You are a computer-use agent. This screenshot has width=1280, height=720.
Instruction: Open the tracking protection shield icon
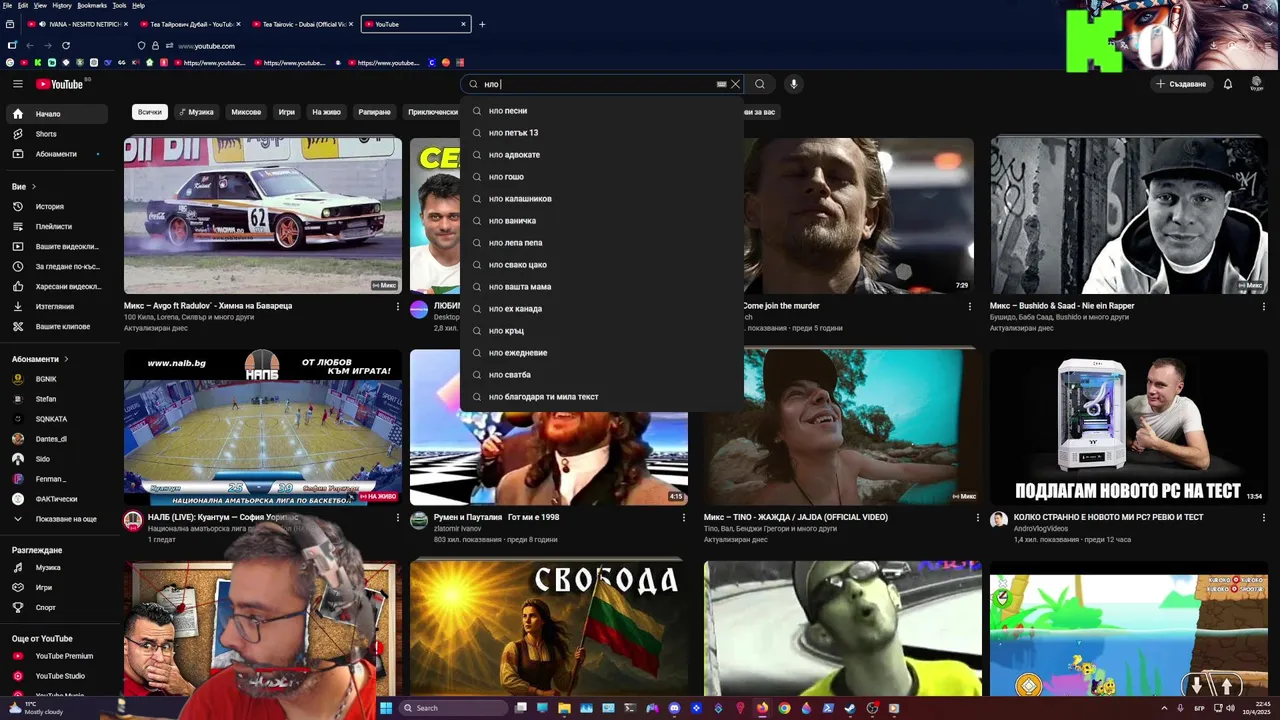141,46
